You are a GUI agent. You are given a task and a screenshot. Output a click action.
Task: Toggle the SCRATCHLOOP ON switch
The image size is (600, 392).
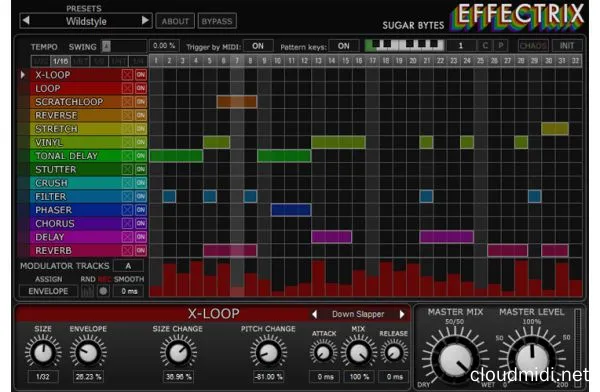(141, 102)
